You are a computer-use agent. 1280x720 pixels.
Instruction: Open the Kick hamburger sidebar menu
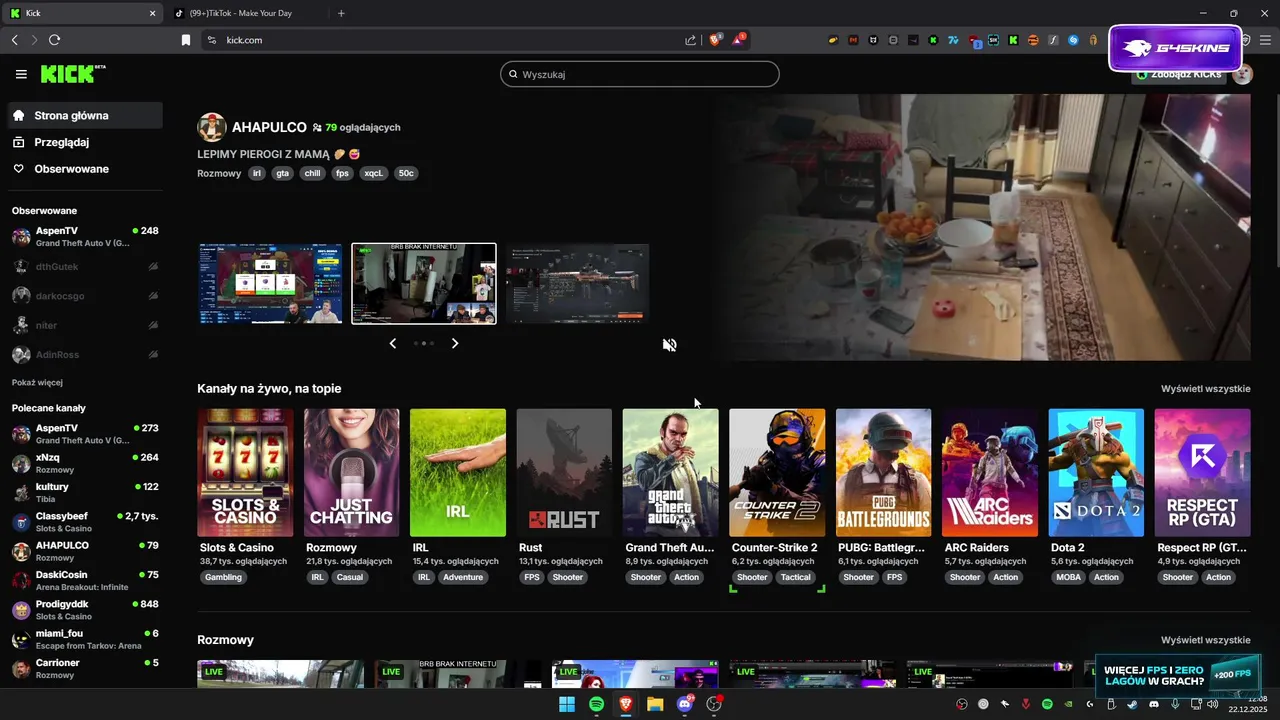click(21, 74)
